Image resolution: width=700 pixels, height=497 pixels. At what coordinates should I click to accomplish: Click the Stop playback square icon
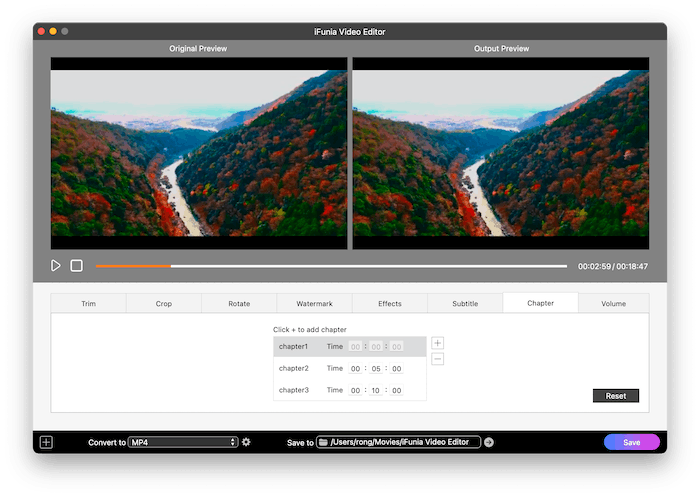(76, 266)
